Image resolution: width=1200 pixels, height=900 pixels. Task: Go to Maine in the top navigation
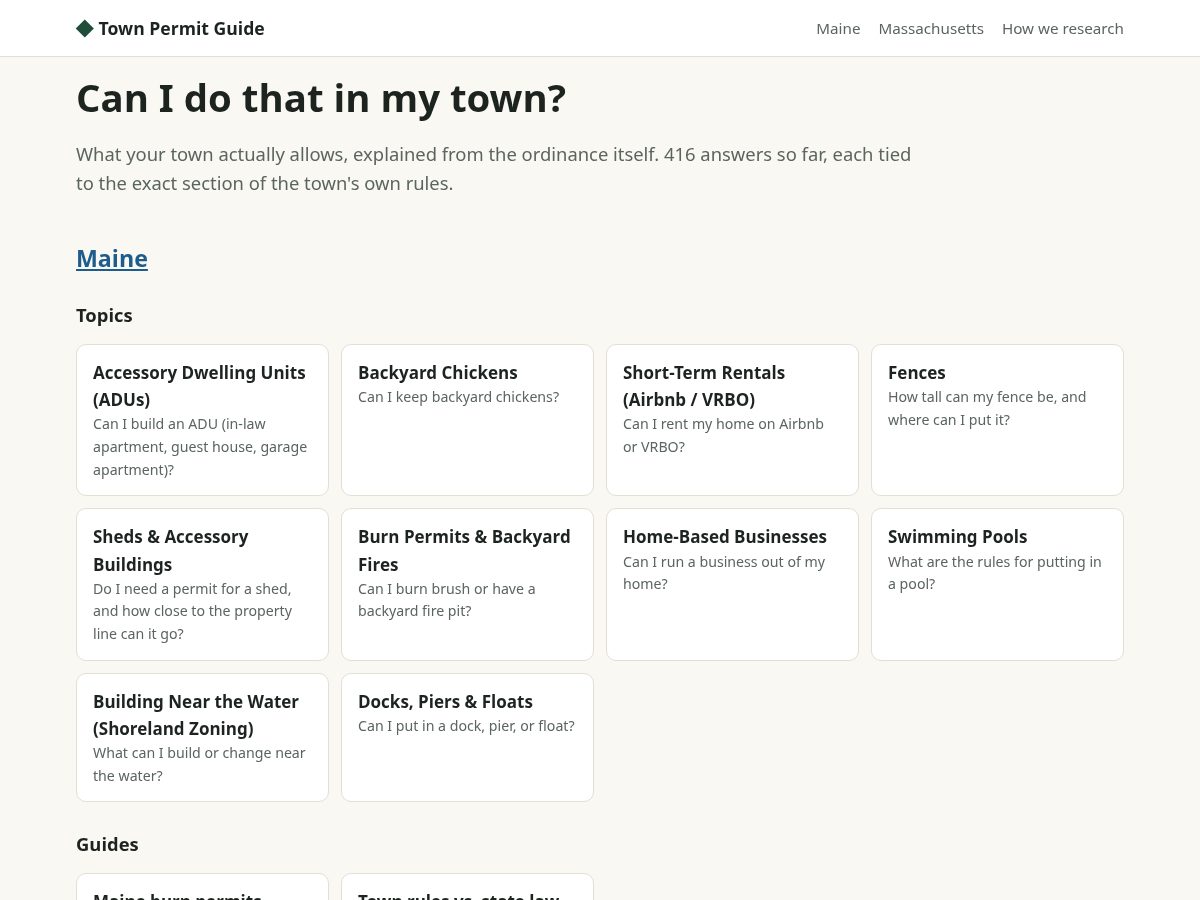point(838,28)
